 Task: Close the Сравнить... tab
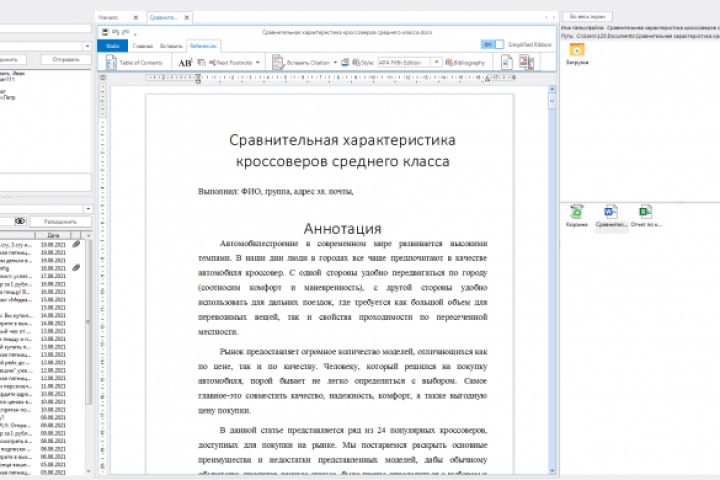(187, 17)
